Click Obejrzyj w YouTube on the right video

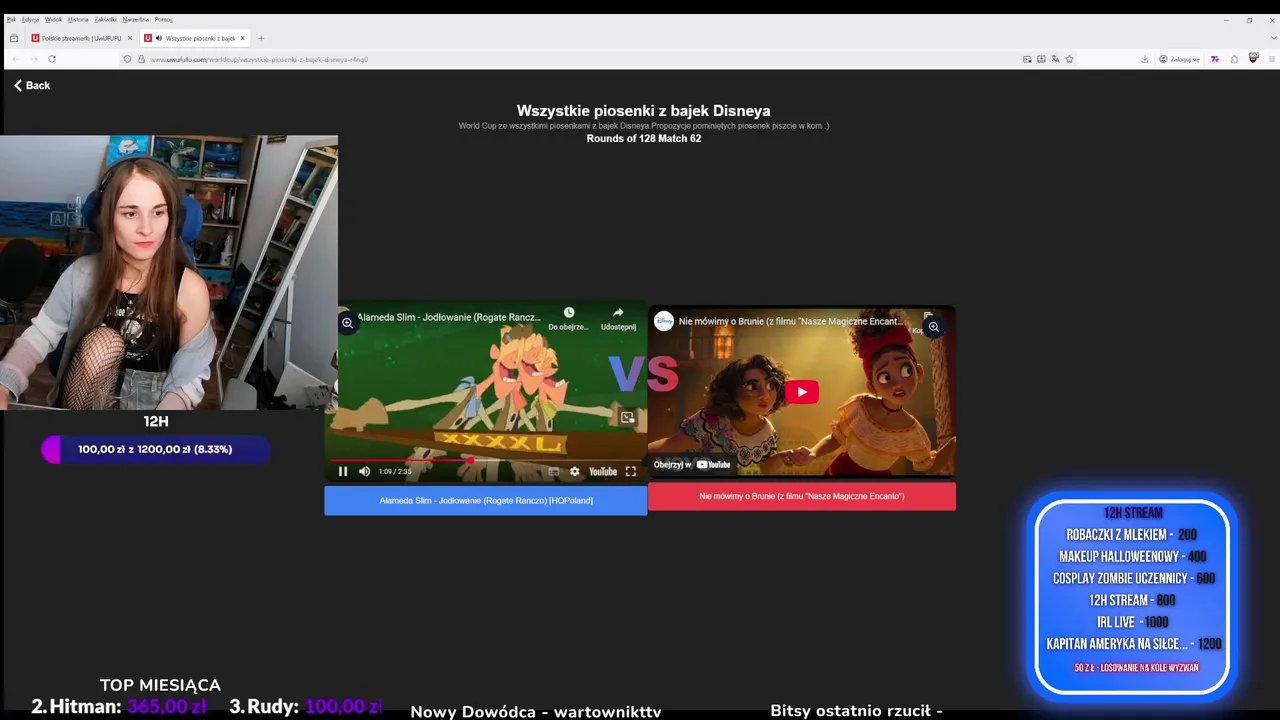[x=692, y=464]
